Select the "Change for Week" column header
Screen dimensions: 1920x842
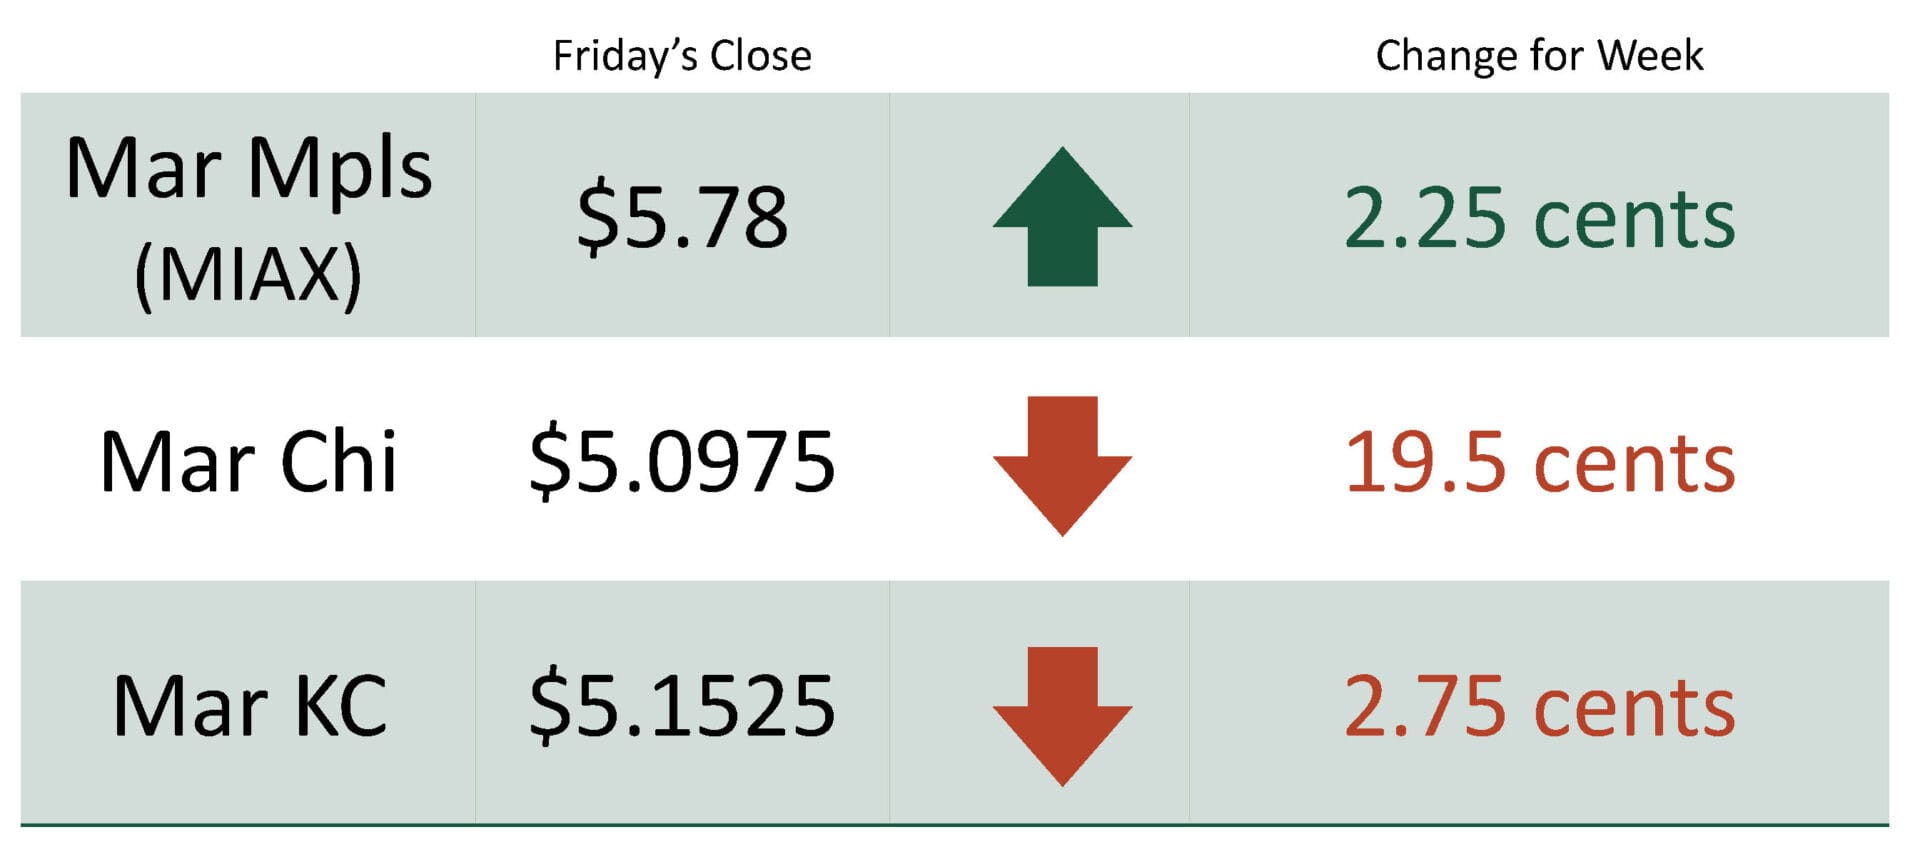(x=1539, y=56)
